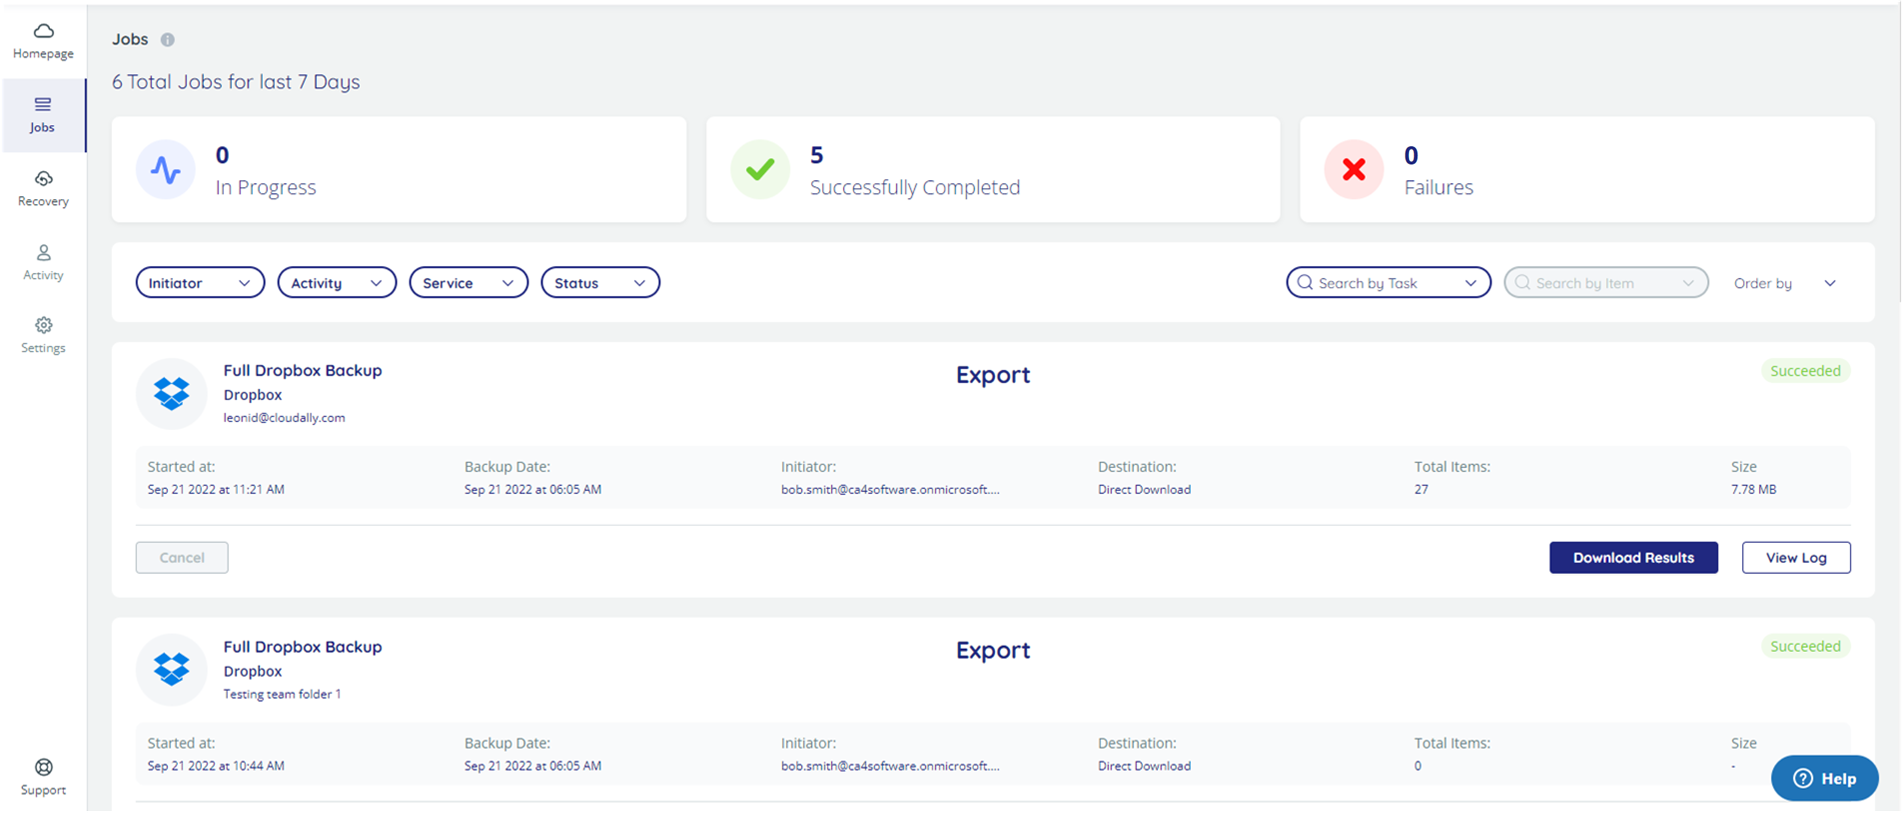Click the Dropbox icon for Testing team folder 1
Image resolution: width=1903 pixels, height=813 pixels.
171,669
